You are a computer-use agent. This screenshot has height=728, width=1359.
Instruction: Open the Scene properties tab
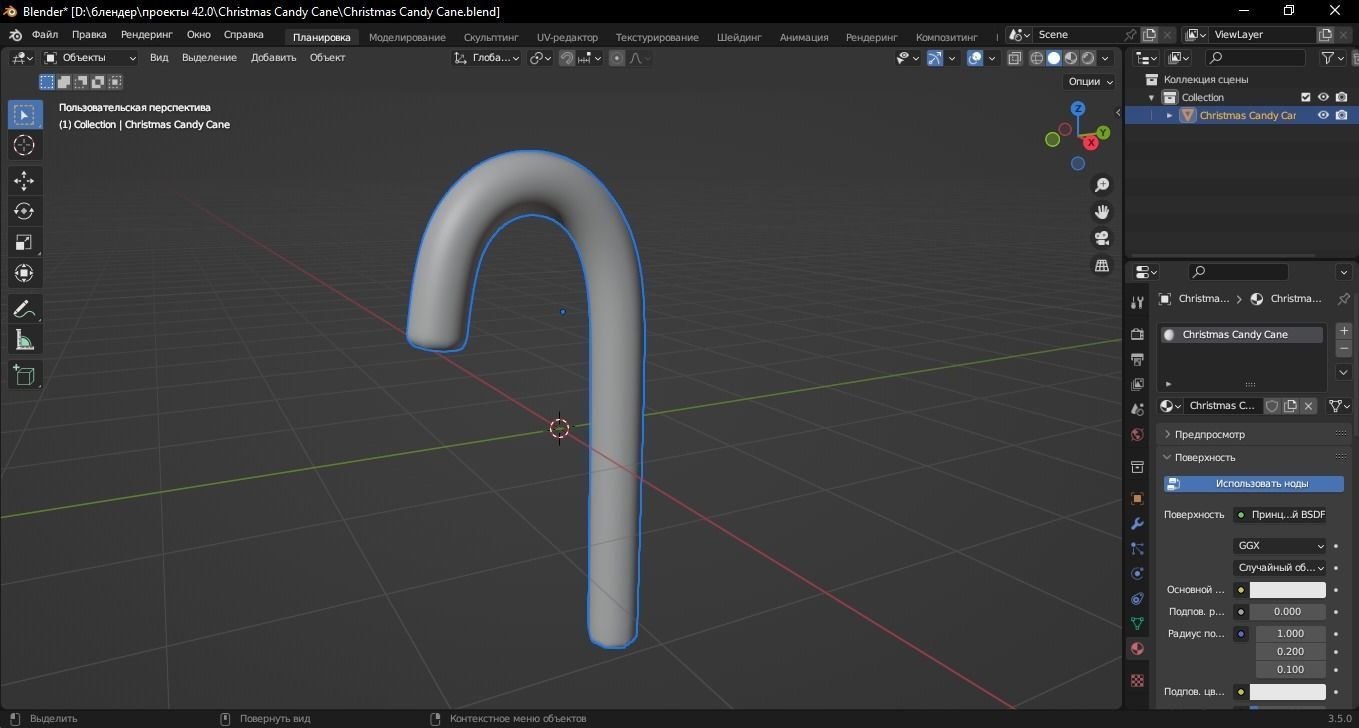[1137, 409]
